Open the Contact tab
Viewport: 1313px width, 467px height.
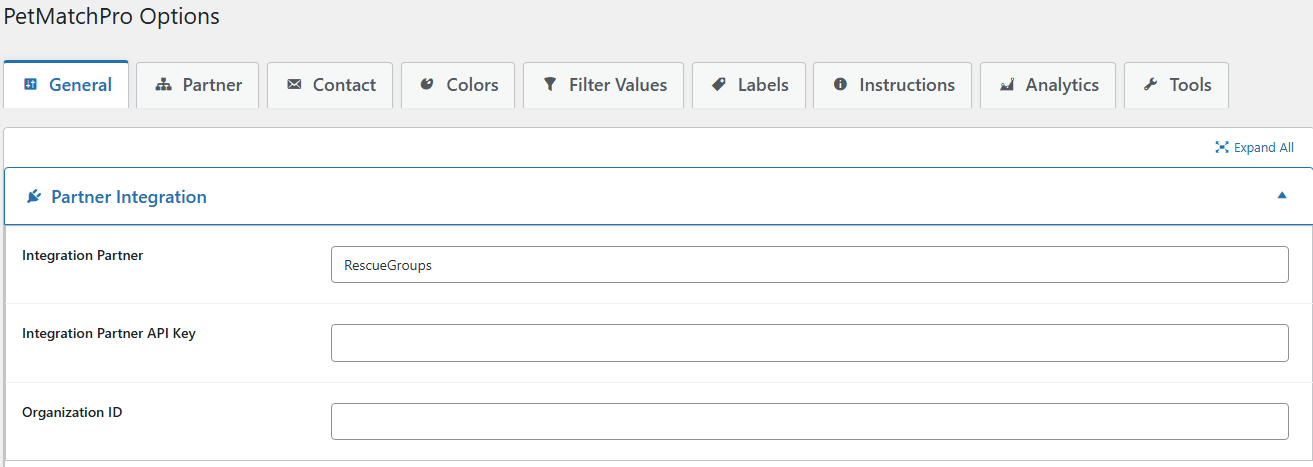(x=330, y=85)
